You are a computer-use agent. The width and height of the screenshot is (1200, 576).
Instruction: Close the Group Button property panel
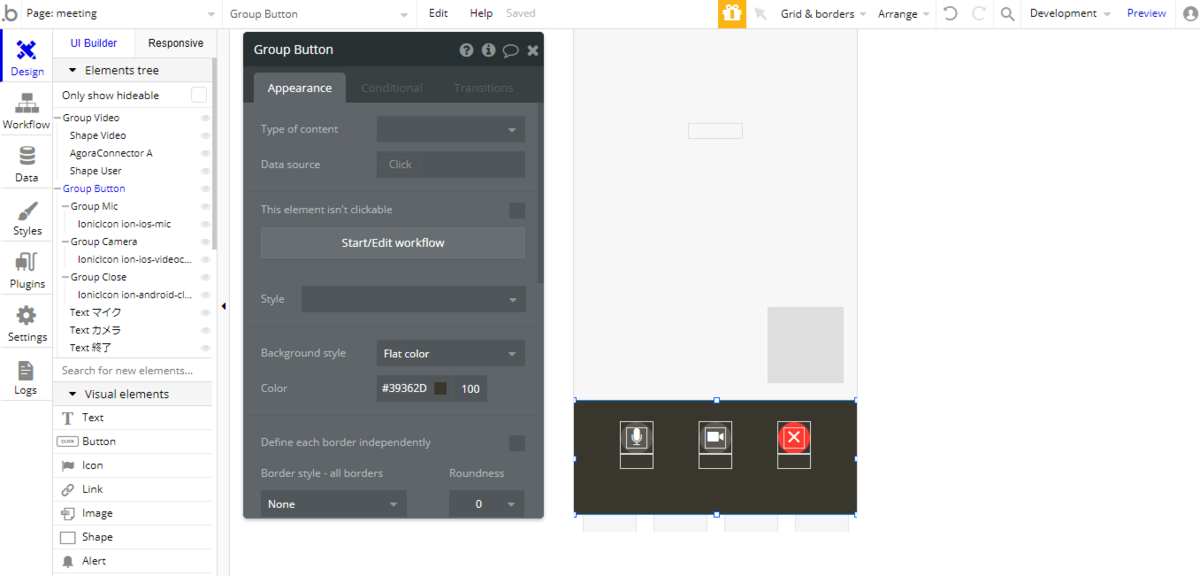pyautogui.click(x=533, y=50)
